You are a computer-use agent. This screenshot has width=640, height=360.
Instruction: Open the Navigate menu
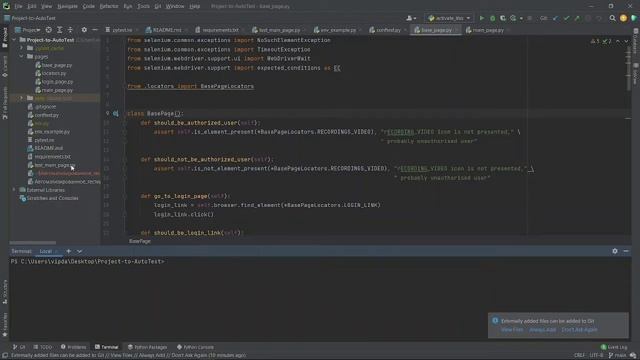click(x=67, y=6)
